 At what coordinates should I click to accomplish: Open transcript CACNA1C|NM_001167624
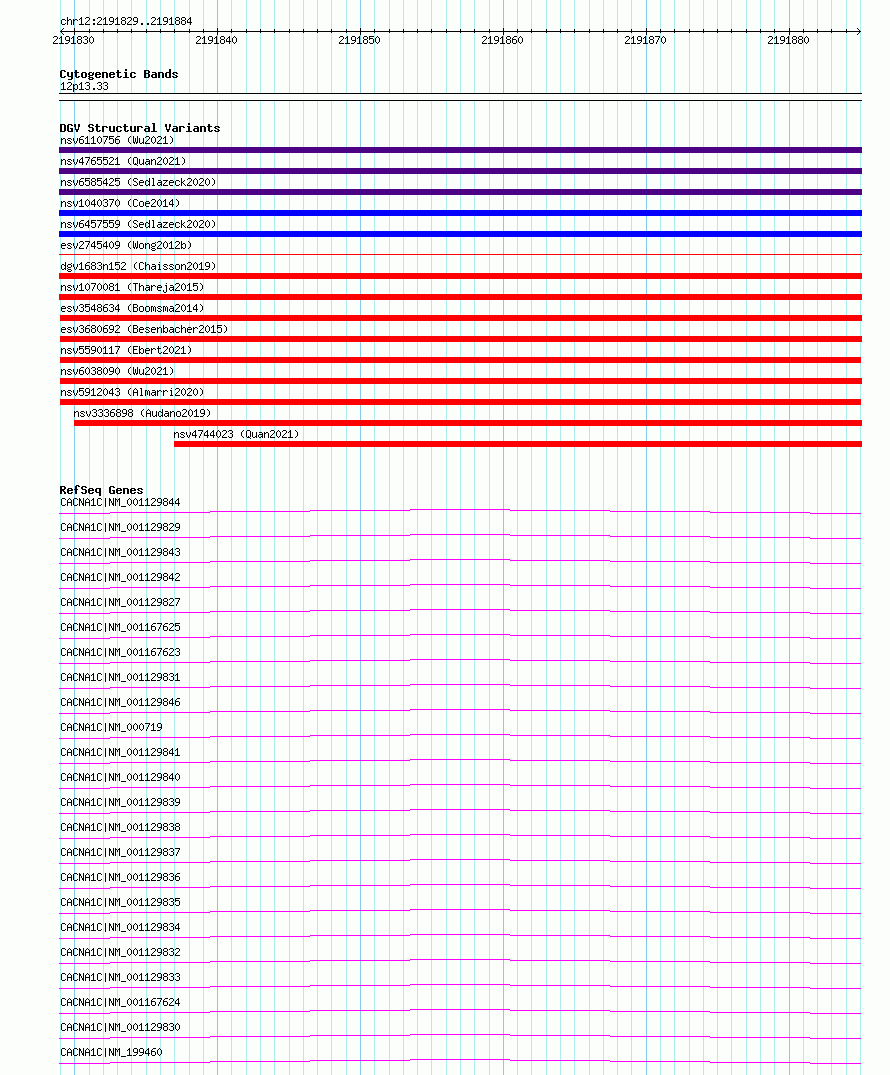(x=121, y=1003)
